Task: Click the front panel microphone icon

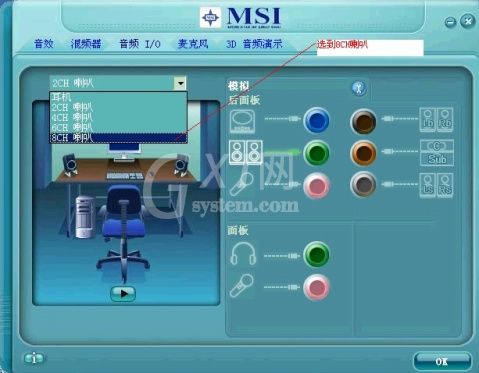Action: click(242, 286)
